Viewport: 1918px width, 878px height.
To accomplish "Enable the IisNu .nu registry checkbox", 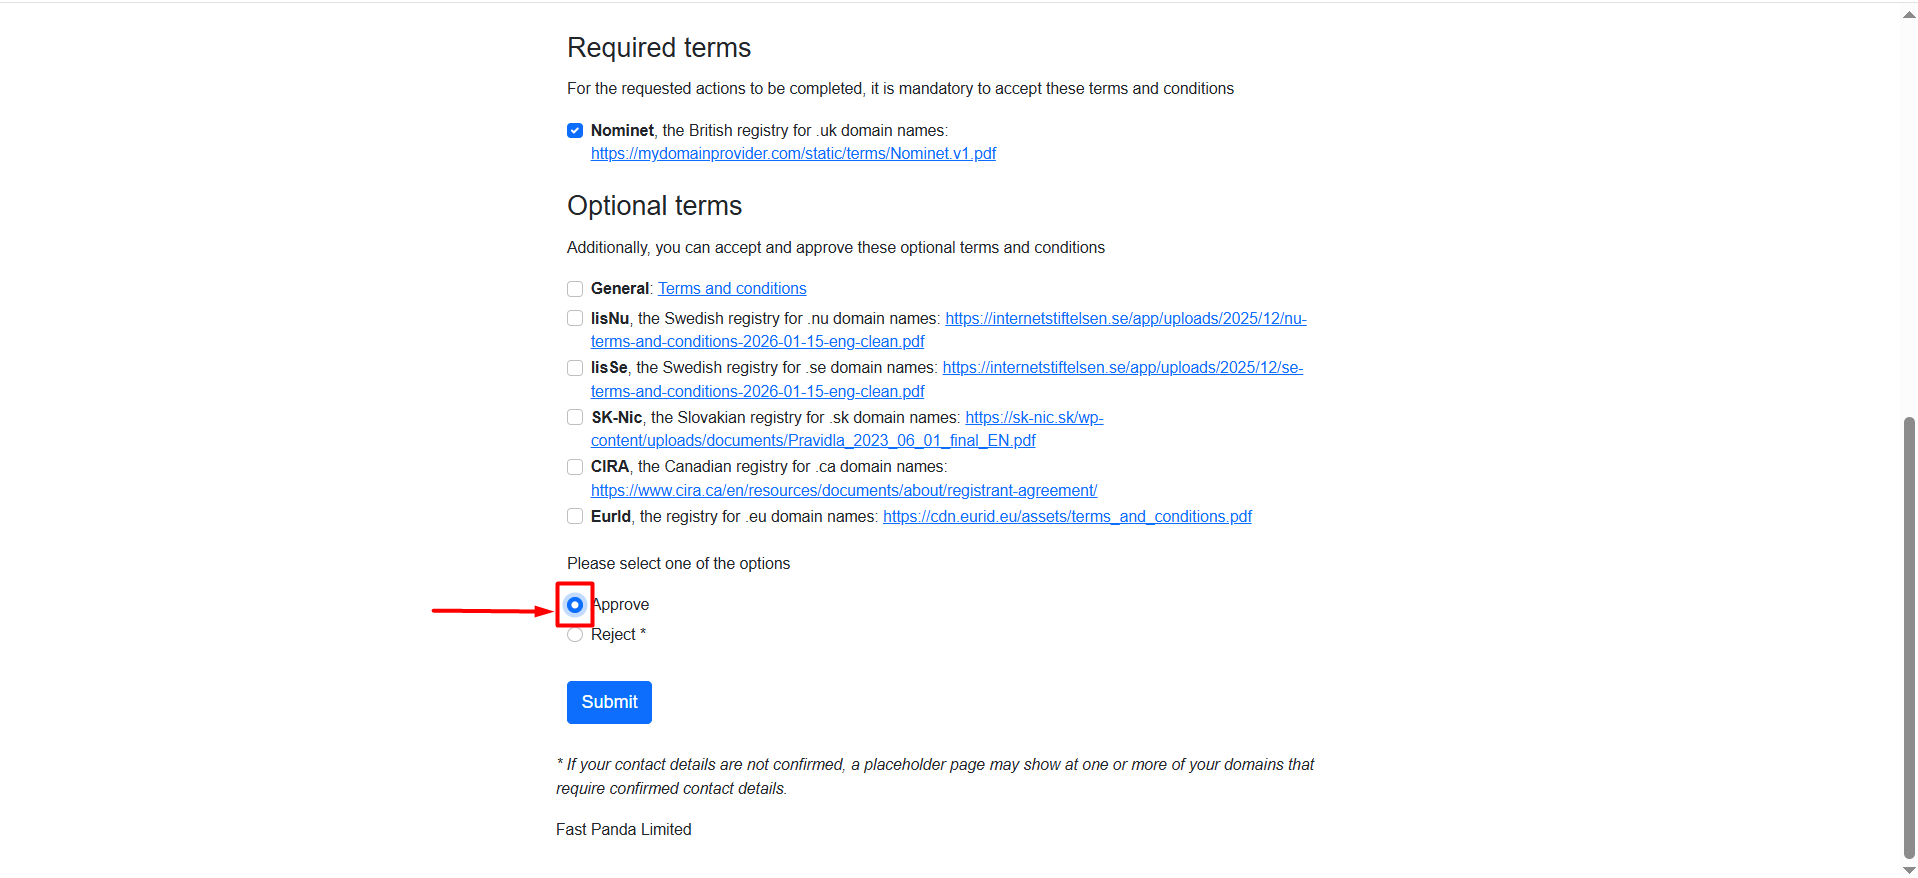I will tap(575, 319).
